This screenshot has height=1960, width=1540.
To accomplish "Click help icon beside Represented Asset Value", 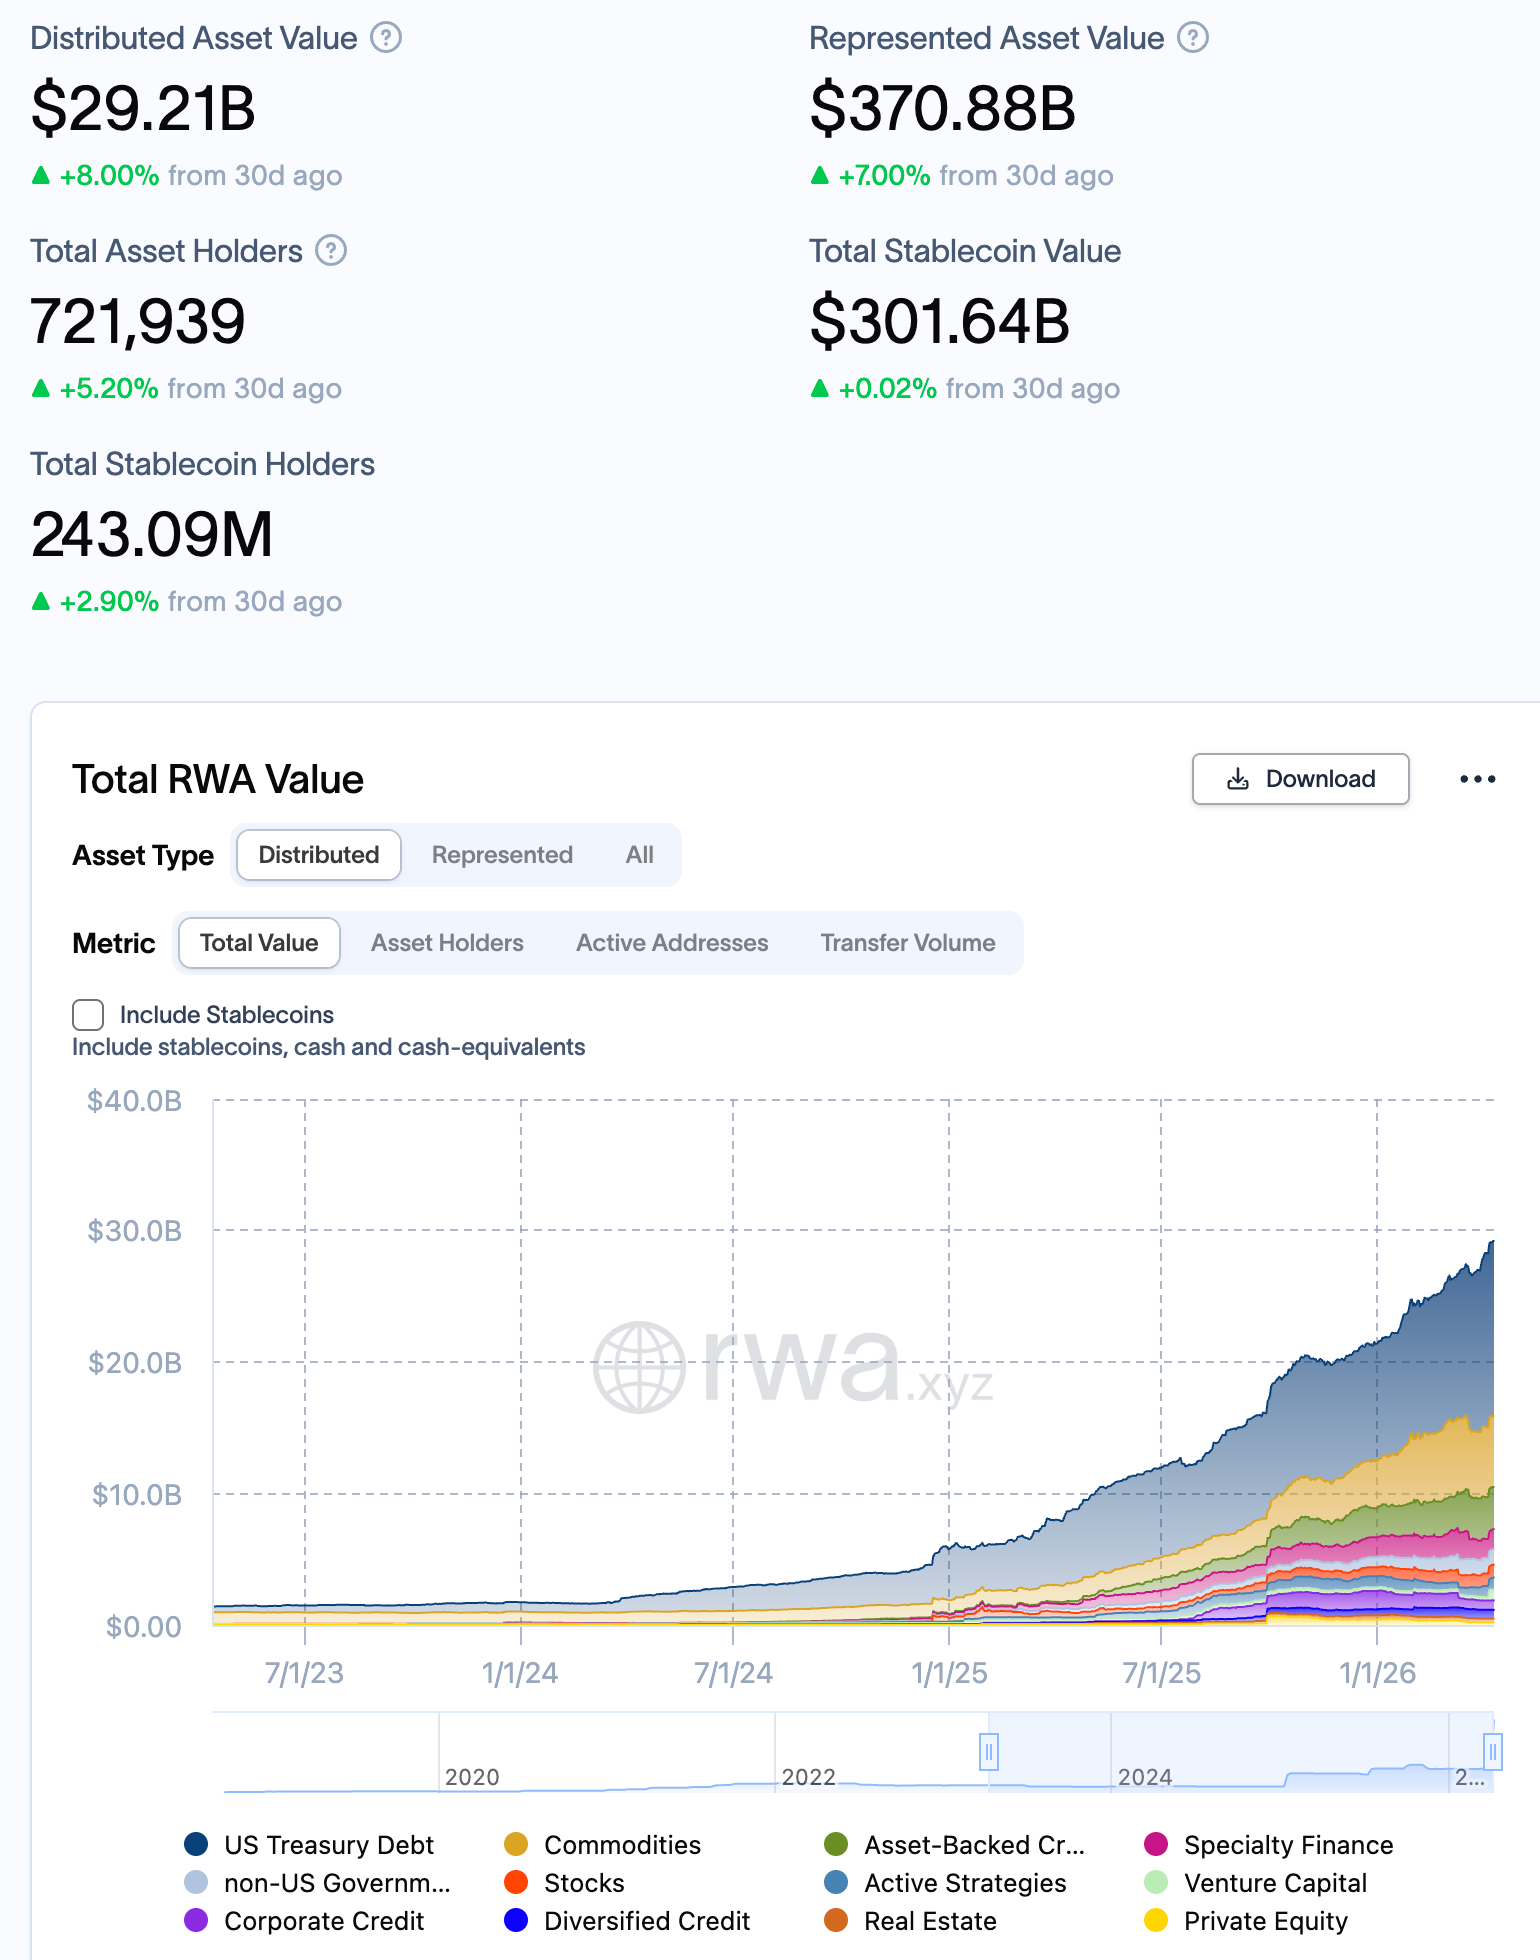I will (x=1193, y=38).
